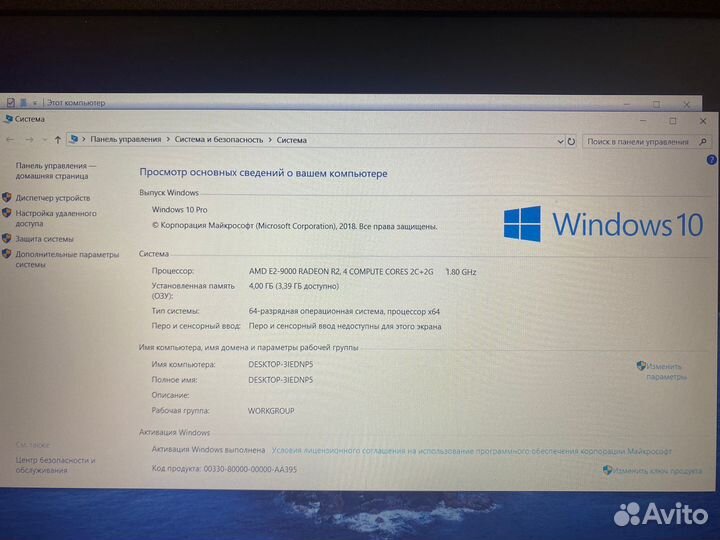Select 64-разрядная операционная система text
Screen dimensions: 720x540
[344, 311]
